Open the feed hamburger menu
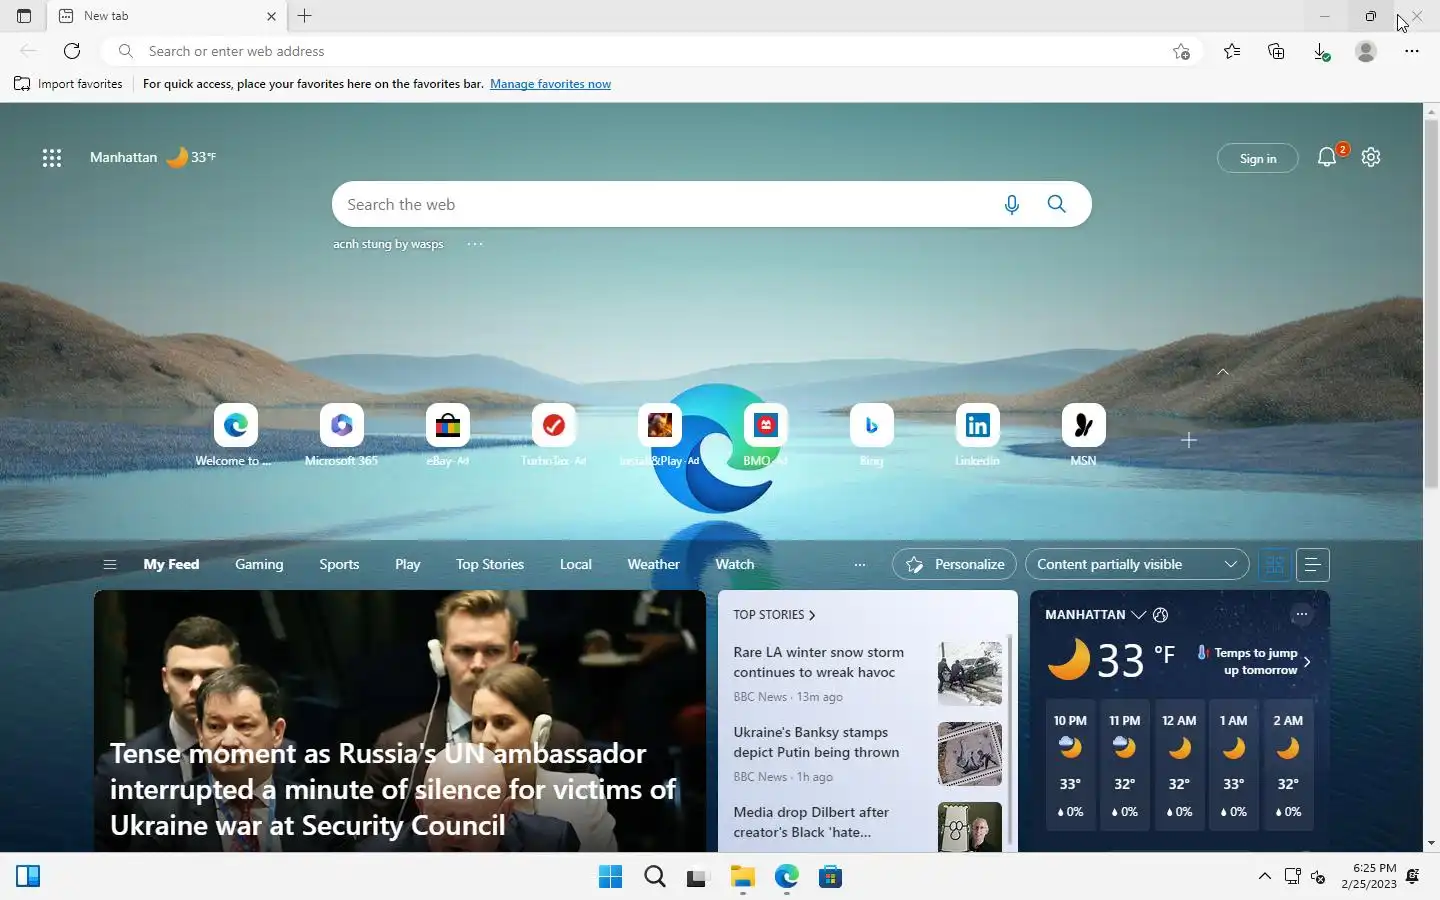Viewport: 1440px width, 900px height. pyautogui.click(x=110, y=564)
